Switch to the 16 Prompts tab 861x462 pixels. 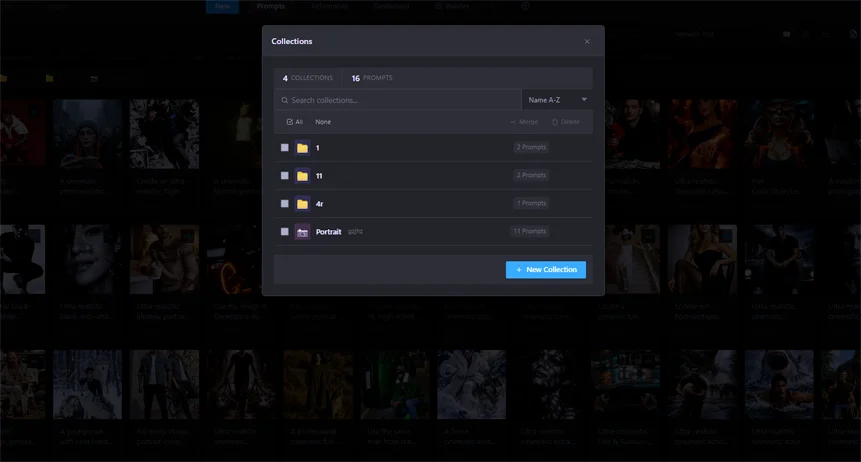(372, 78)
